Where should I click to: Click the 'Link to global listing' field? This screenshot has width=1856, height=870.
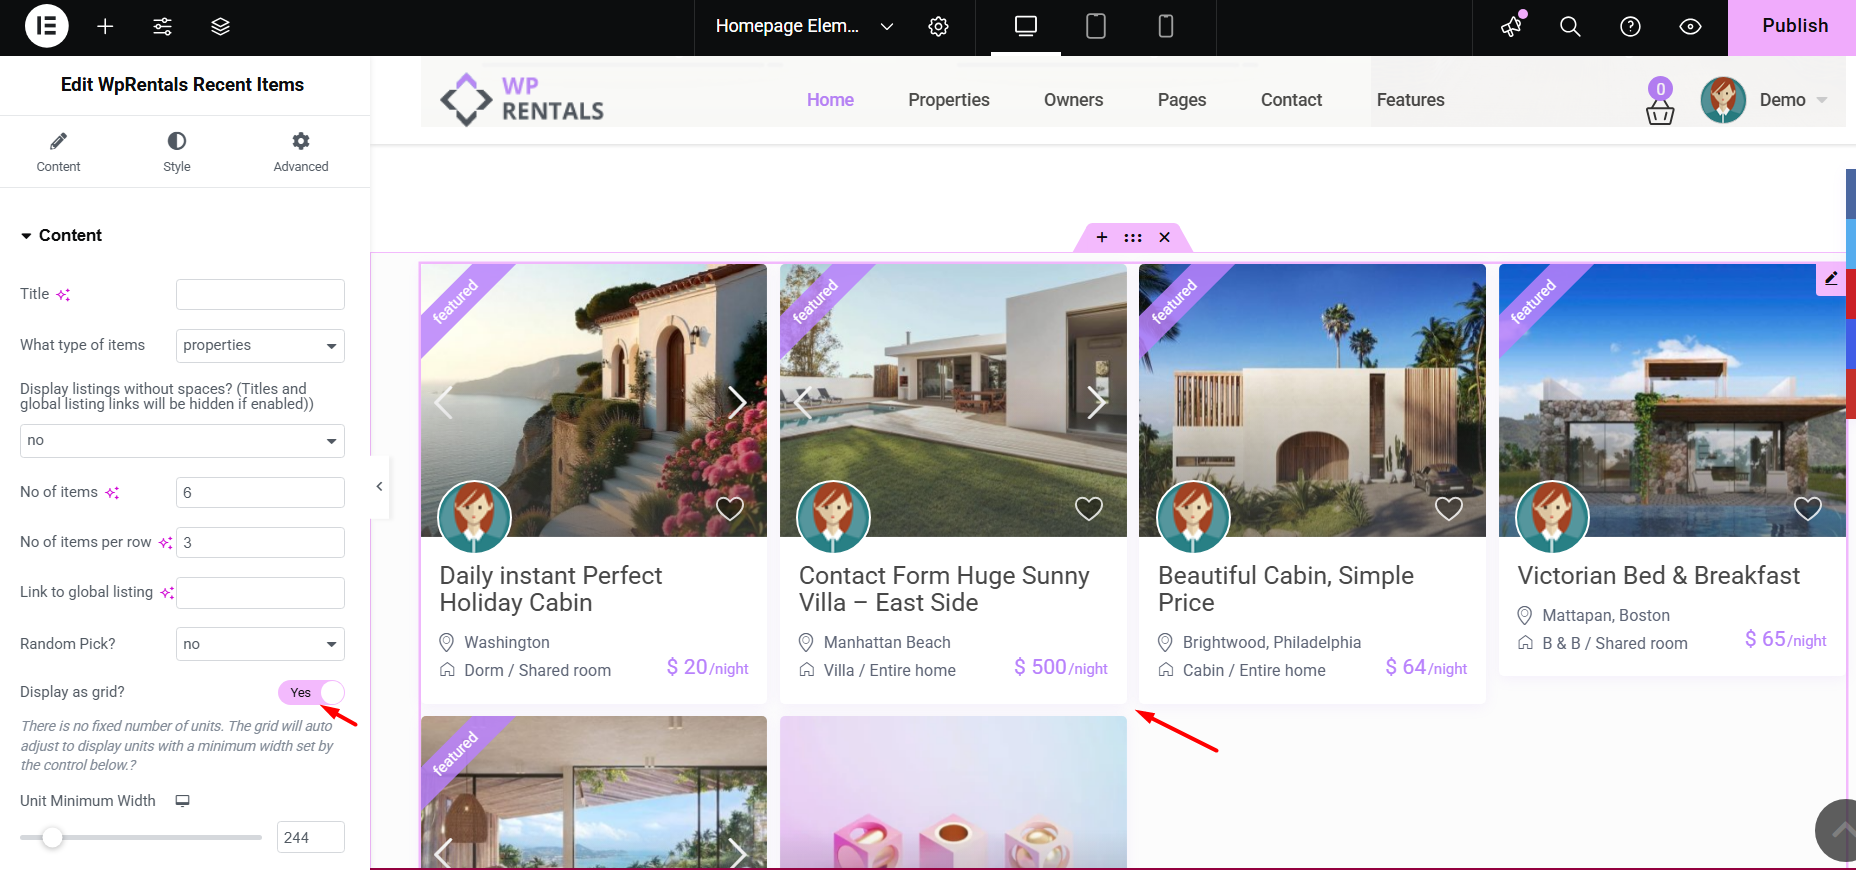(x=260, y=592)
